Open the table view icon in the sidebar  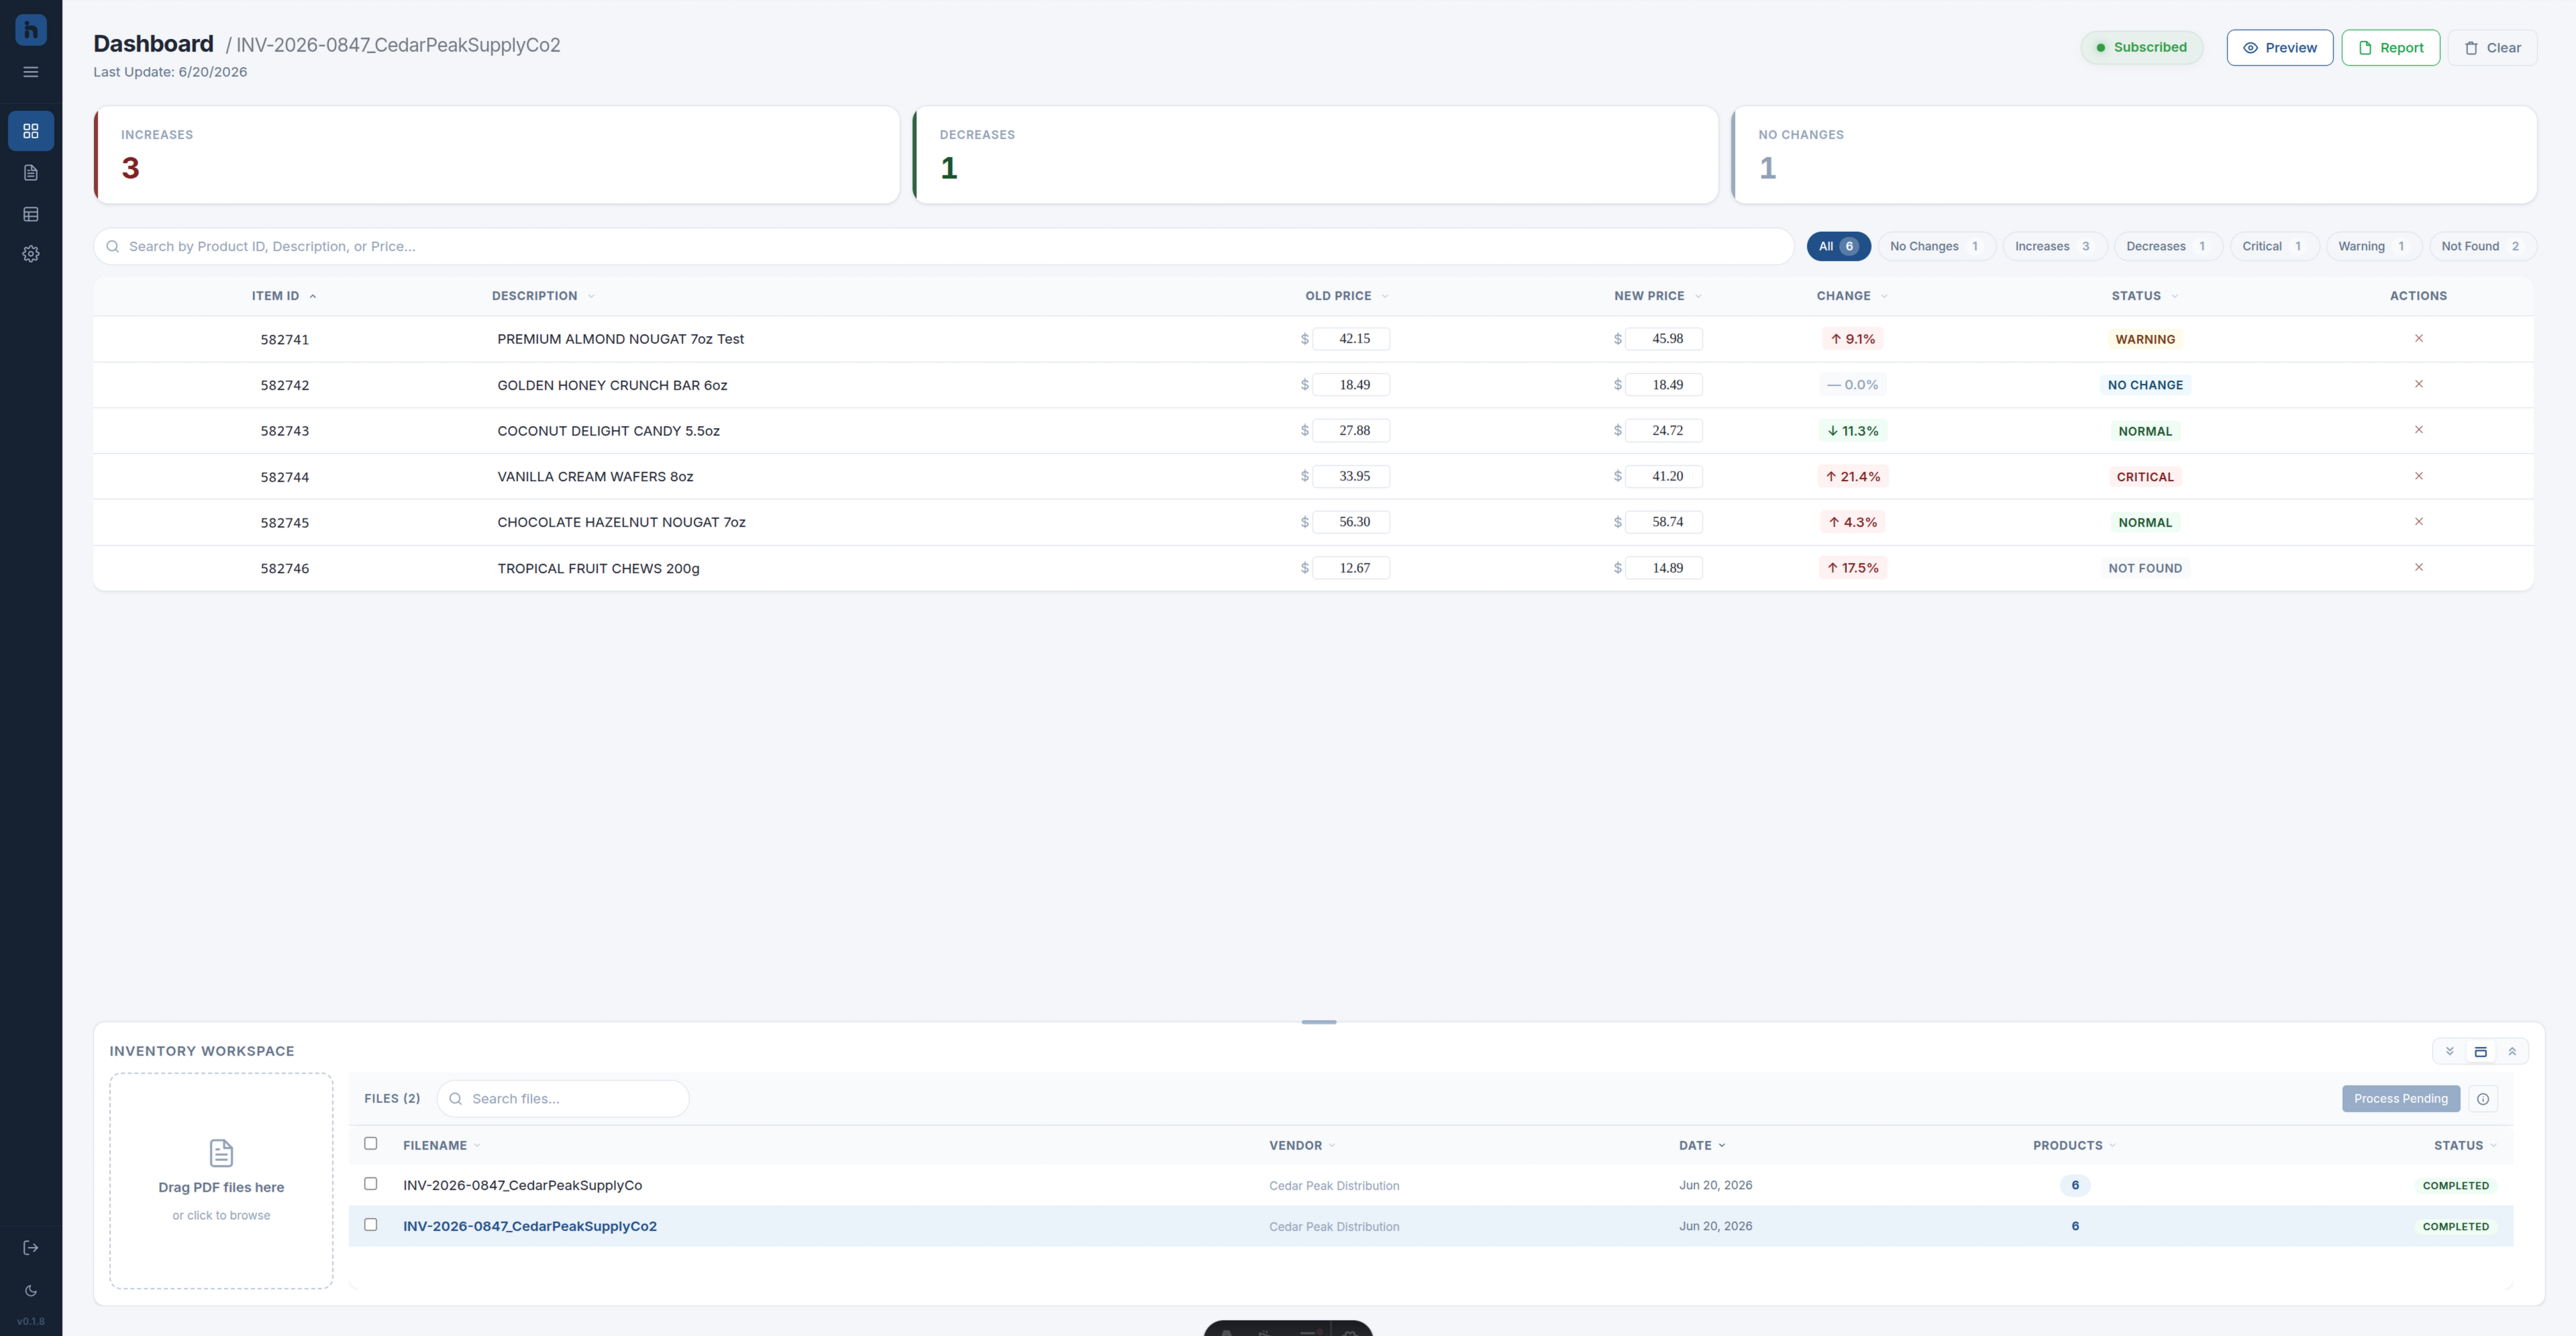coord(31,214)
